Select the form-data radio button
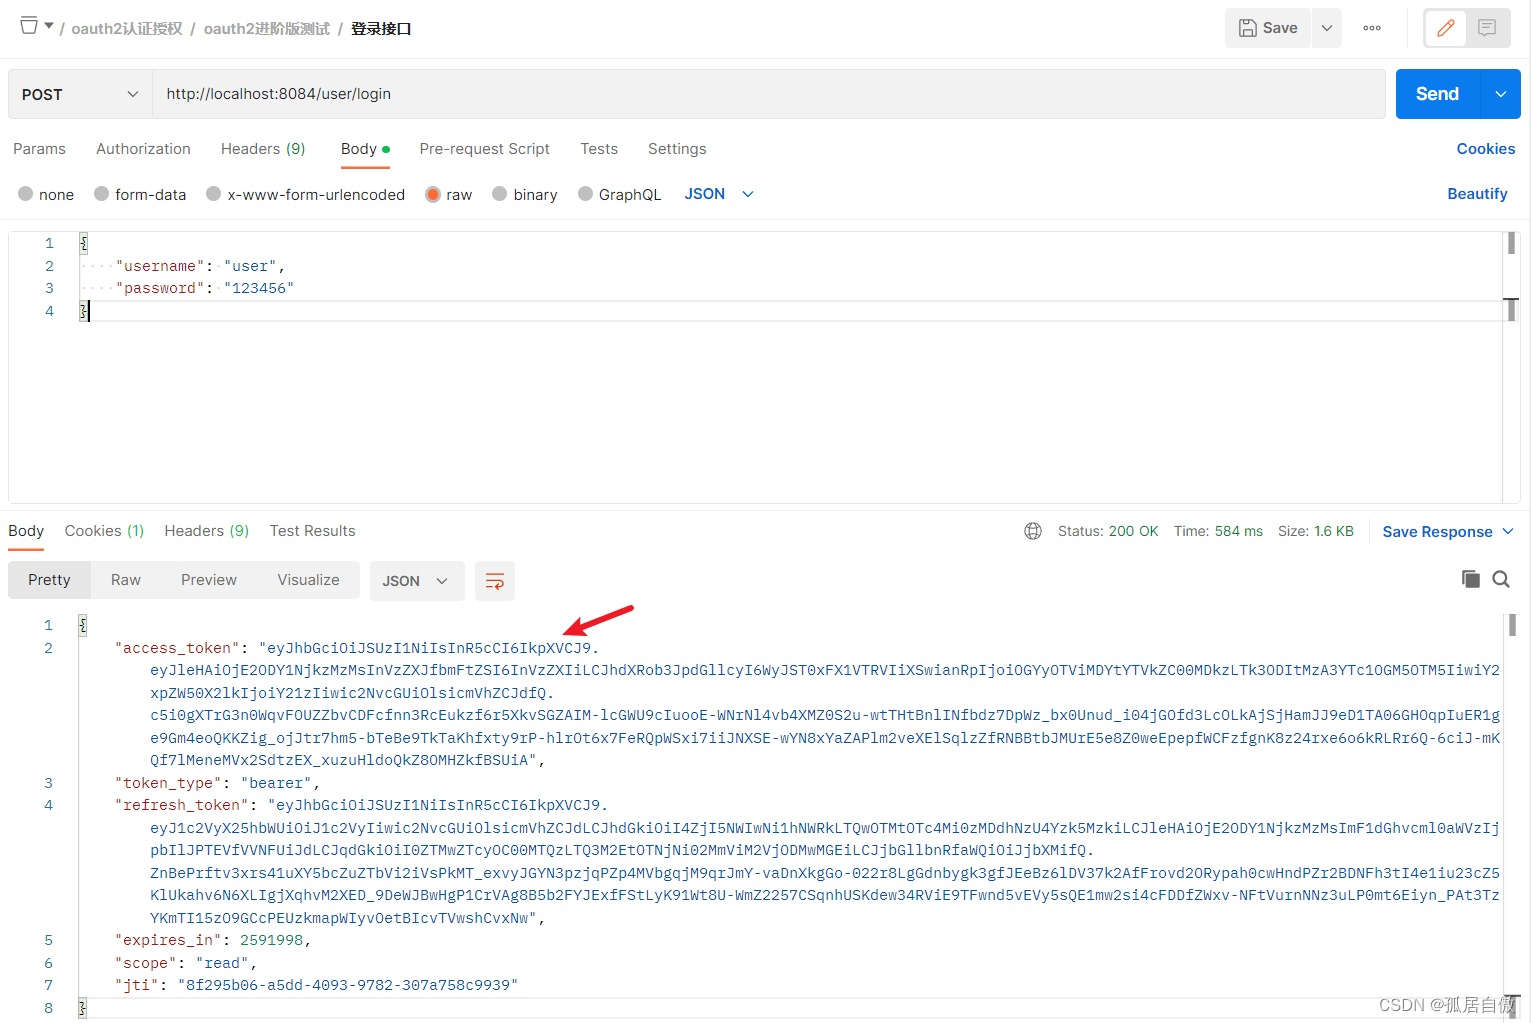1531x1023 pixels. point(102,194)
